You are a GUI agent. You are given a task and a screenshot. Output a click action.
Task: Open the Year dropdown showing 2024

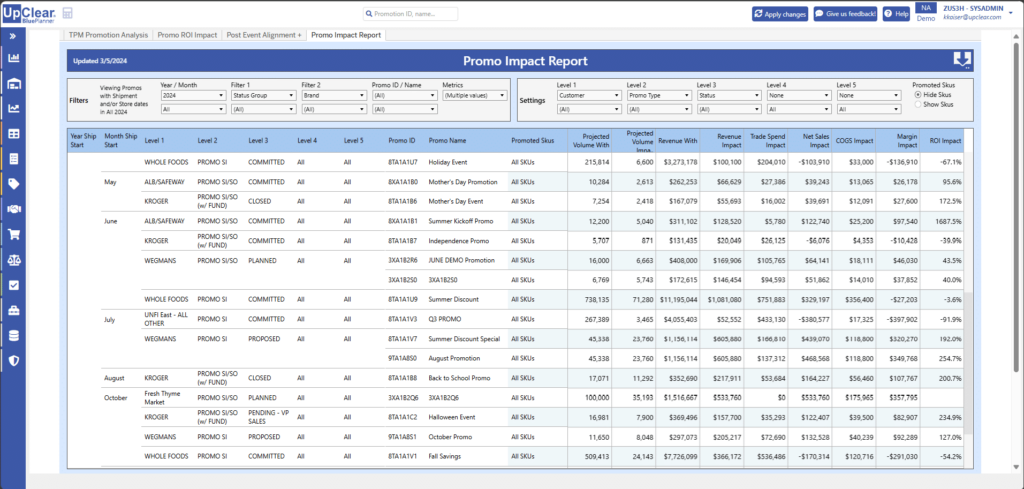coord(193,95)
